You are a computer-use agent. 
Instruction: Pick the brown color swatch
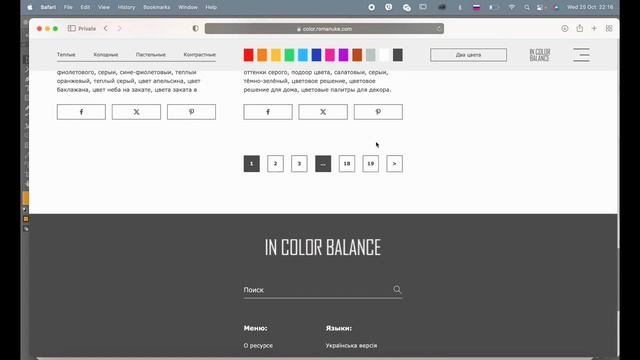click(x=357, y=55)
